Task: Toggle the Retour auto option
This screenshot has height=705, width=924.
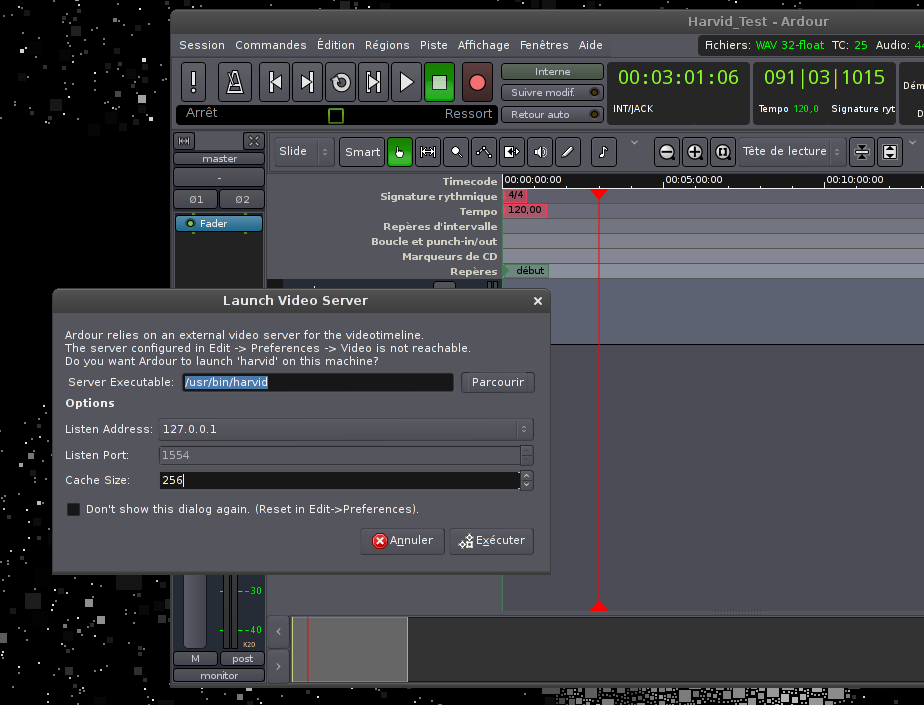Action: pos(552,115)
